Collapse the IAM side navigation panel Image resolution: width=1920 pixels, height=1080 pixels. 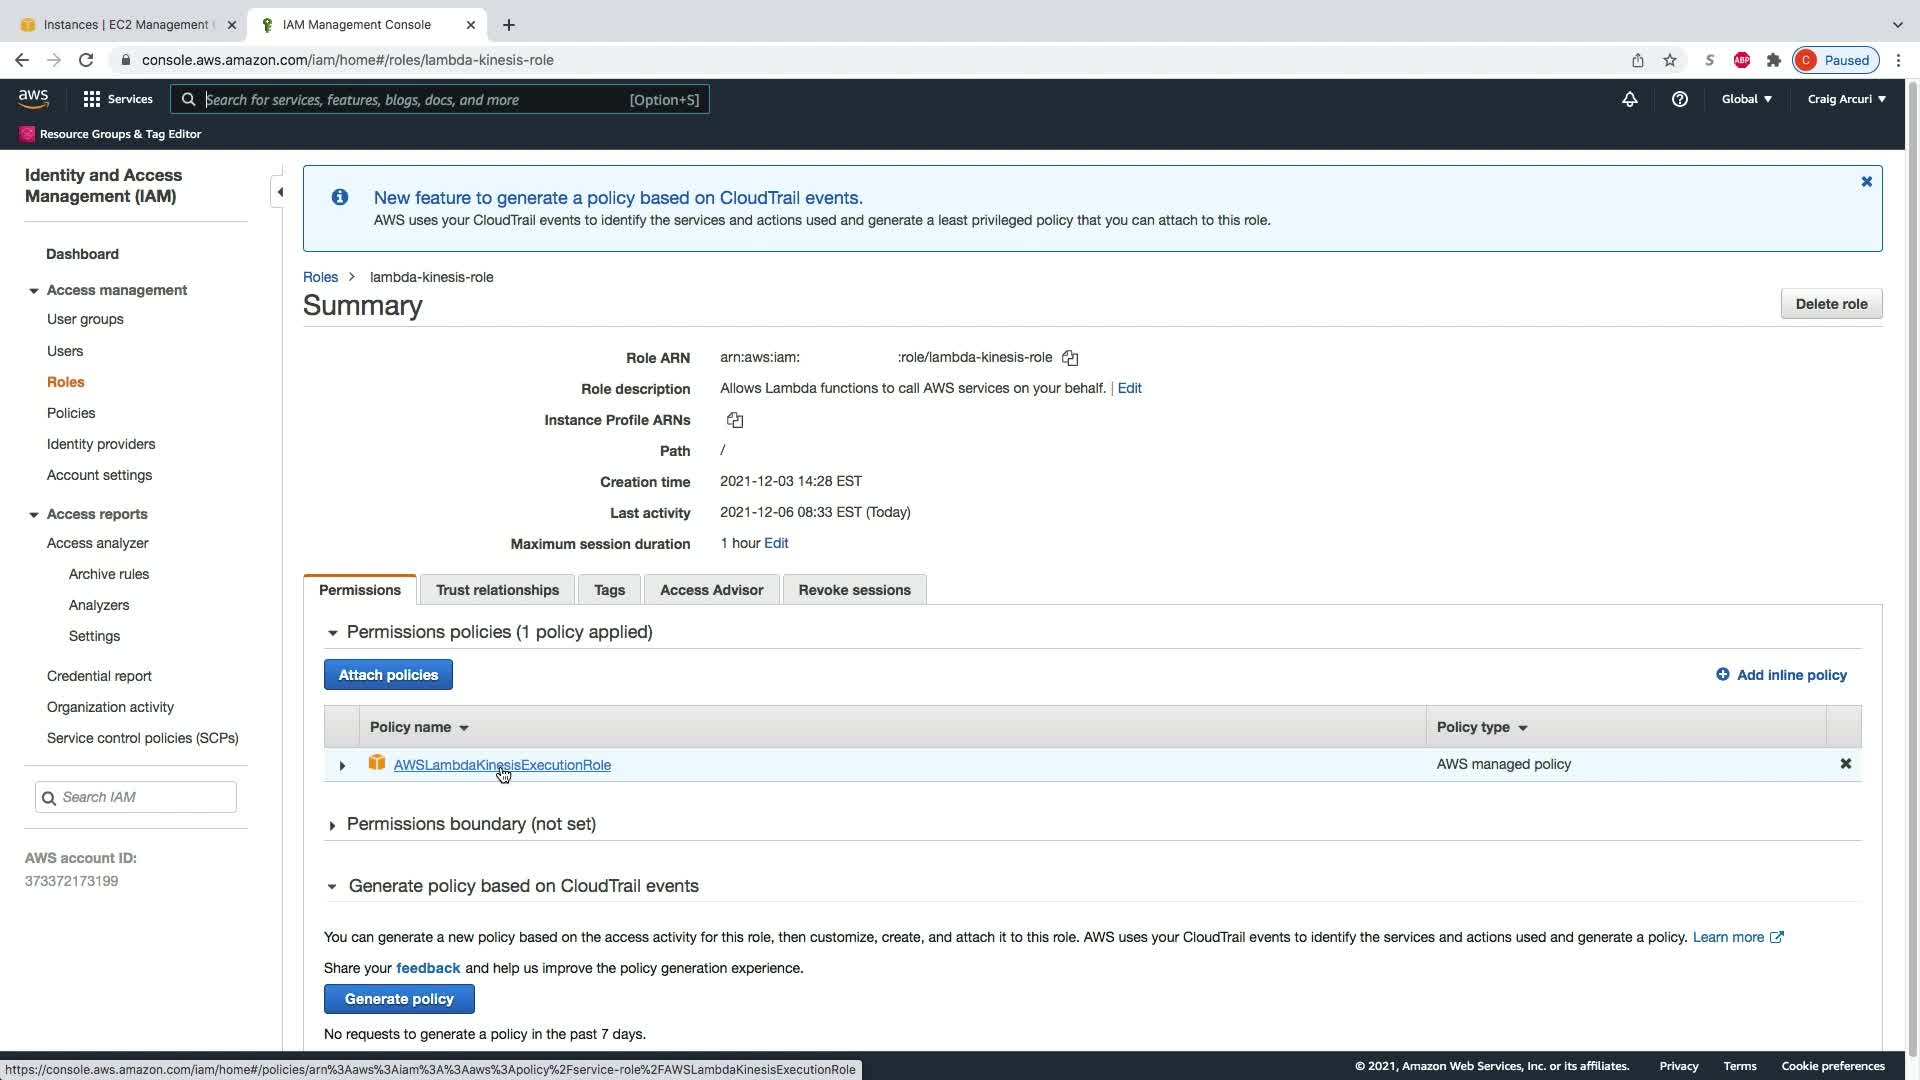pyautogui.click(x=280, y=192)
